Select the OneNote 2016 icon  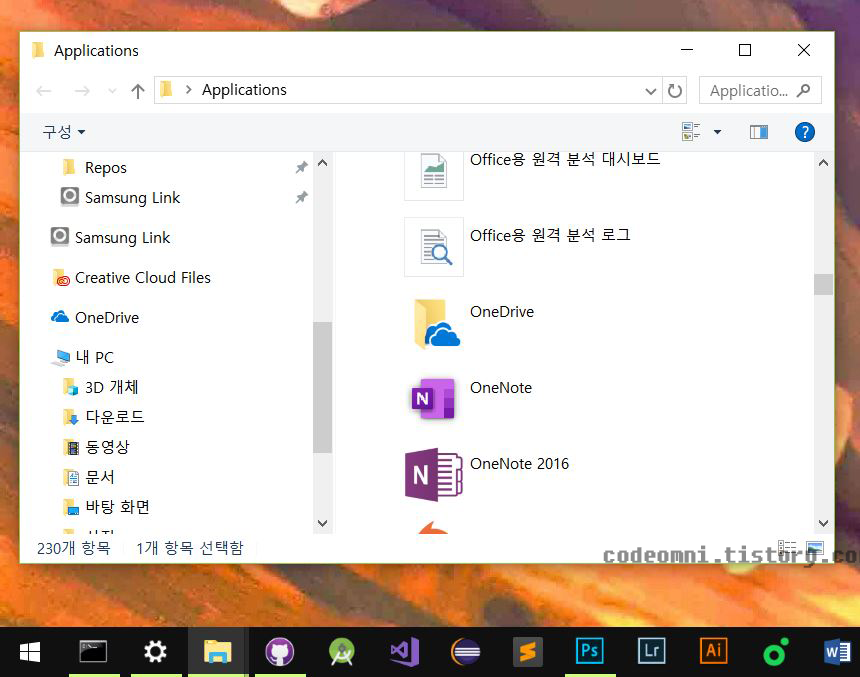[433, 475]
